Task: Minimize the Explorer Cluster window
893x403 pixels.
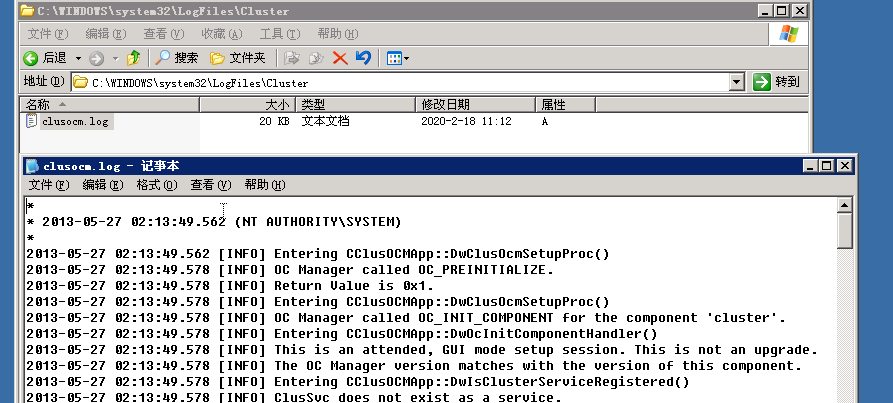Action: click(x=766, y=11)
